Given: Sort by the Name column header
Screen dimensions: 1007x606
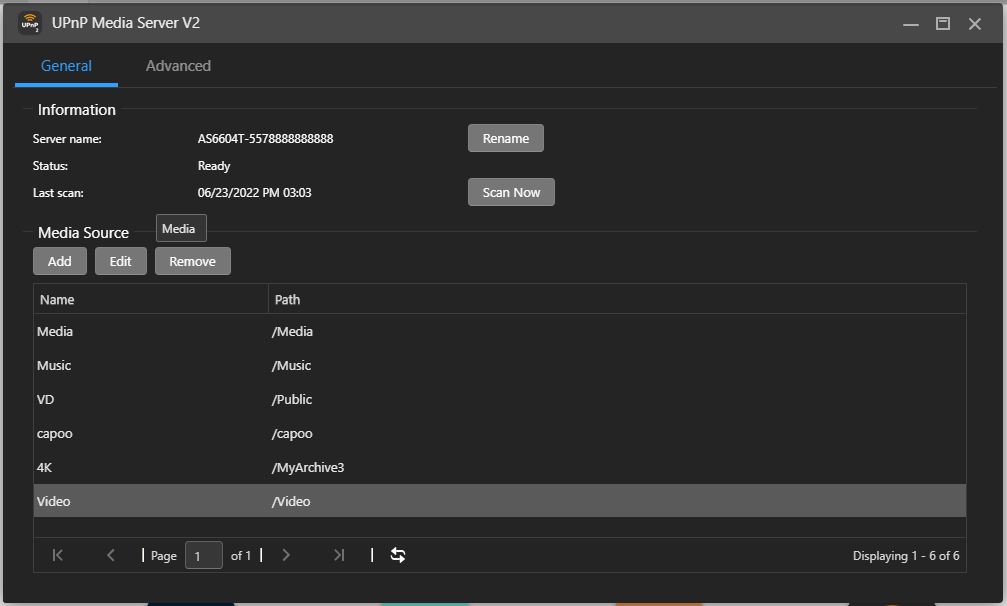Looking at the screenshot, I should point(150,299).
